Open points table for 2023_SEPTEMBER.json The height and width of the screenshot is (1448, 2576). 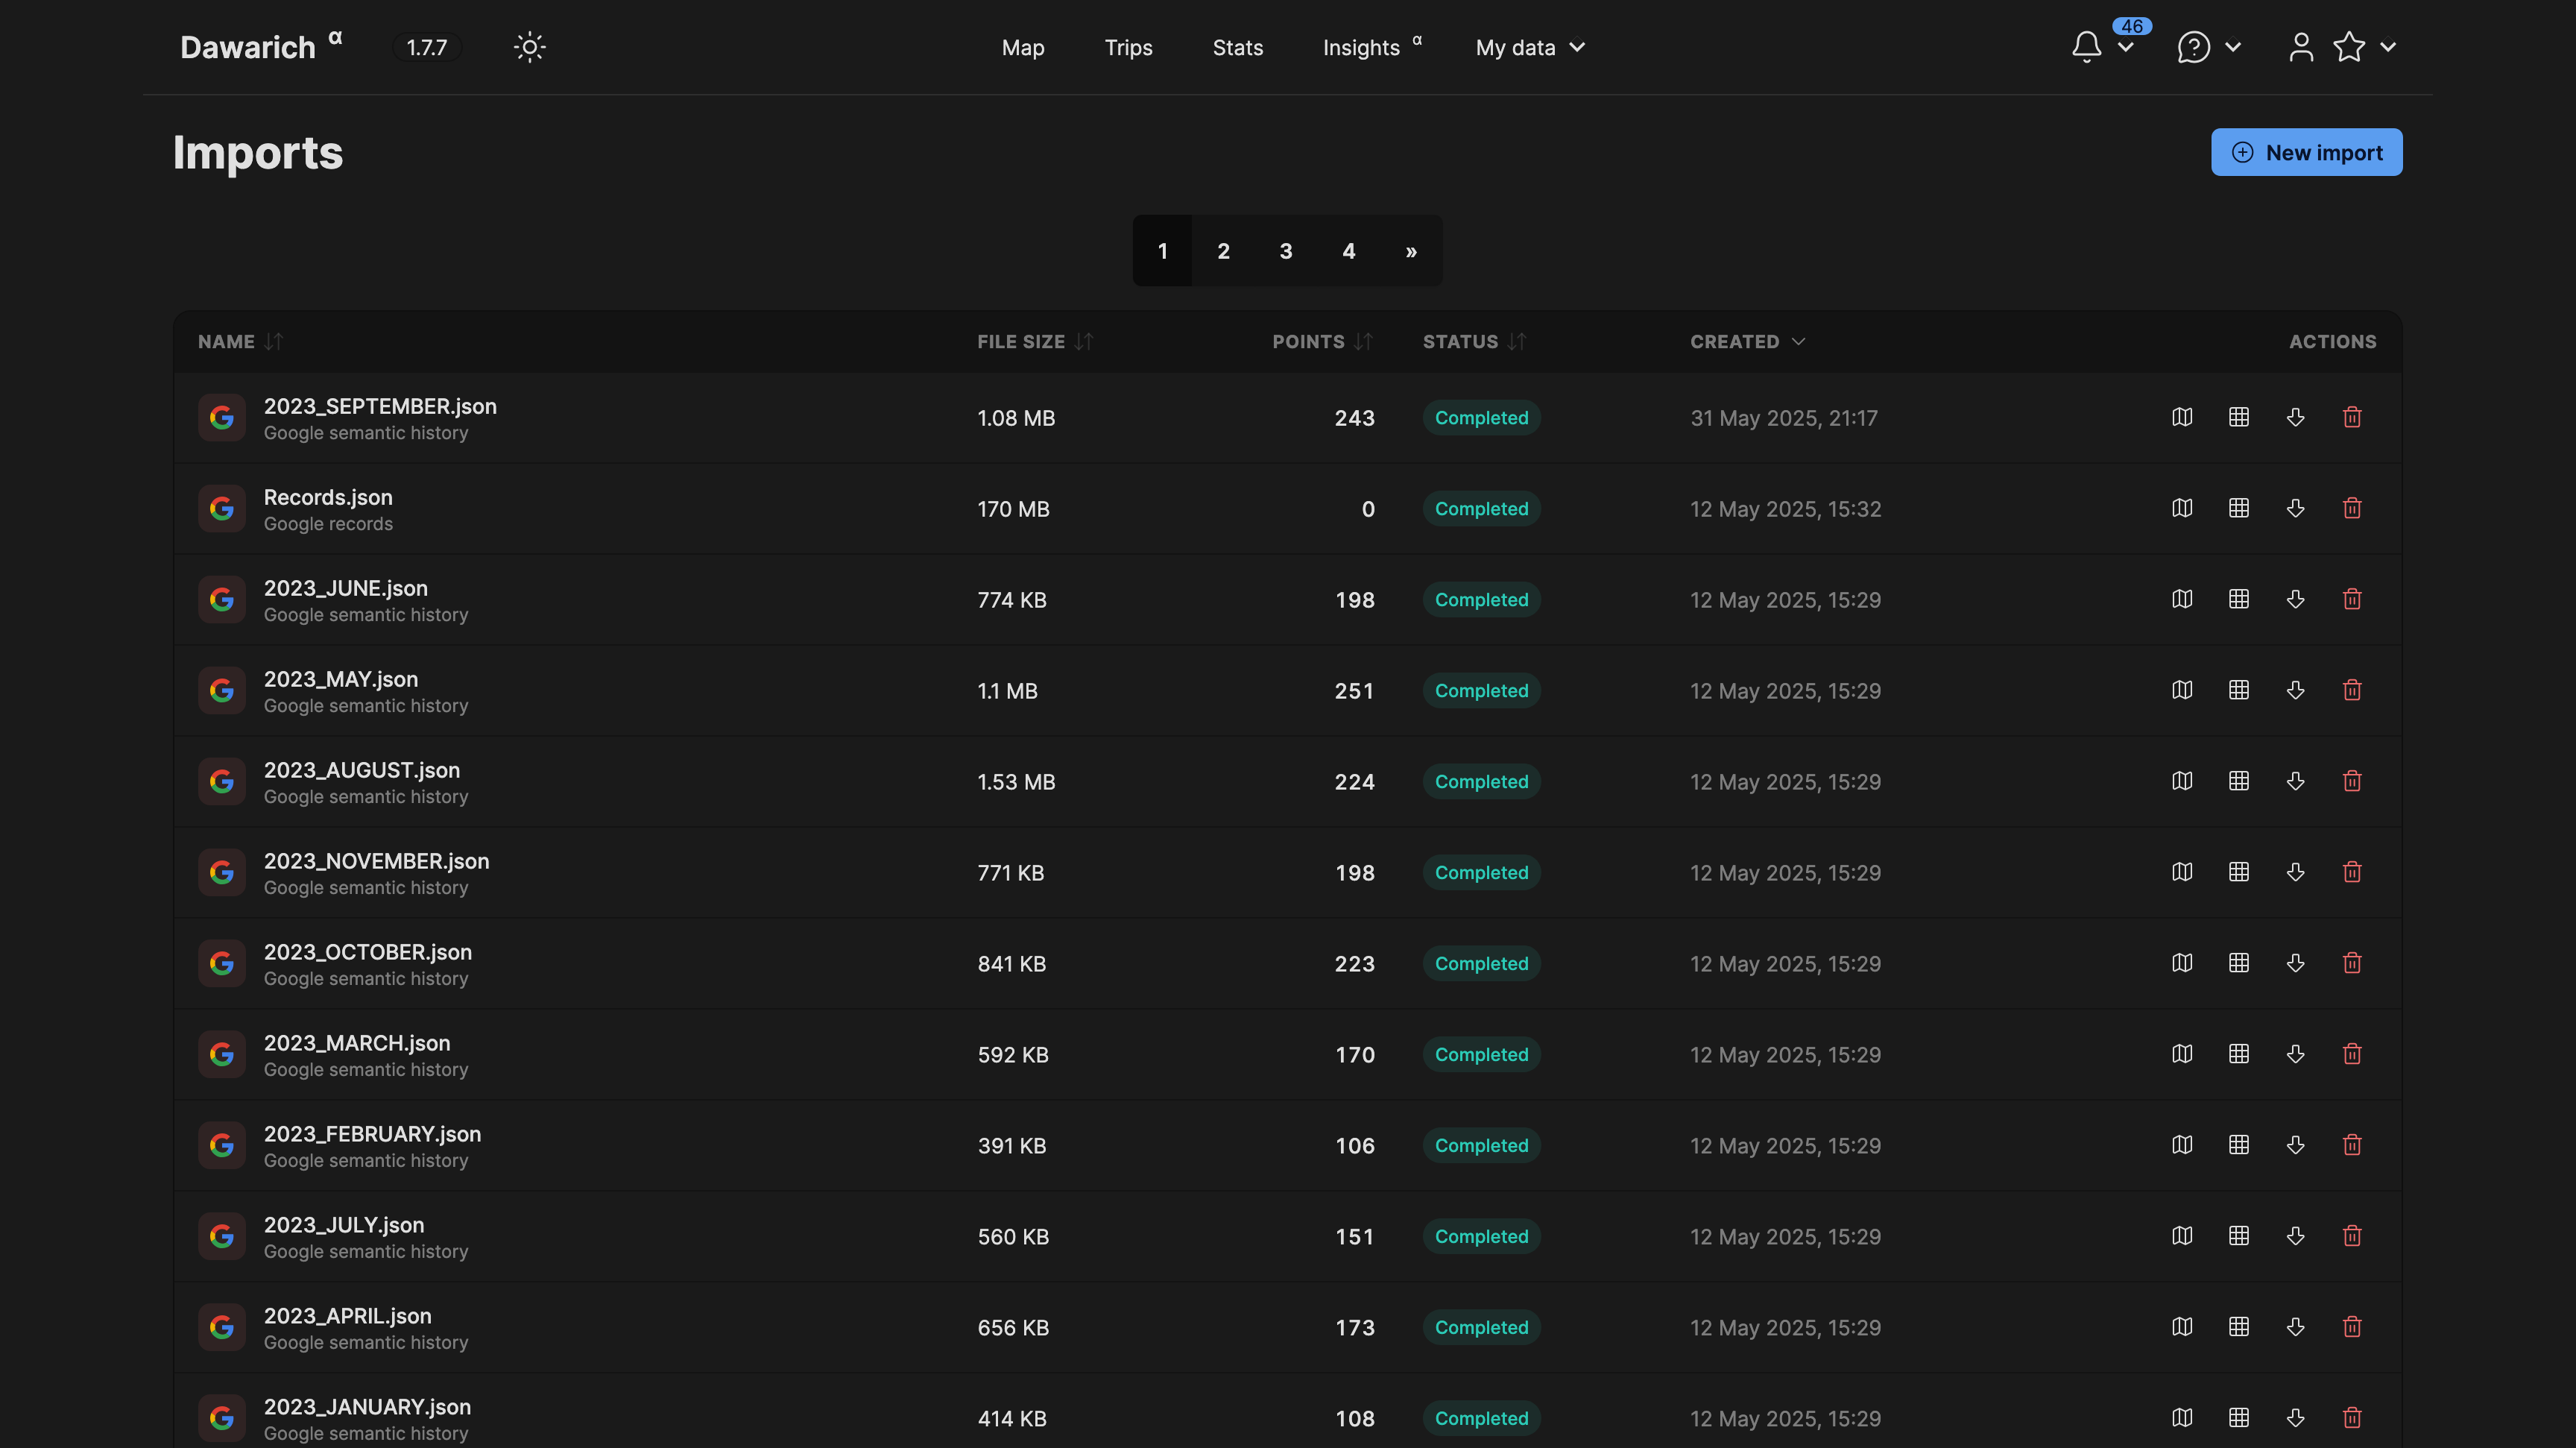click(2239, 417)
